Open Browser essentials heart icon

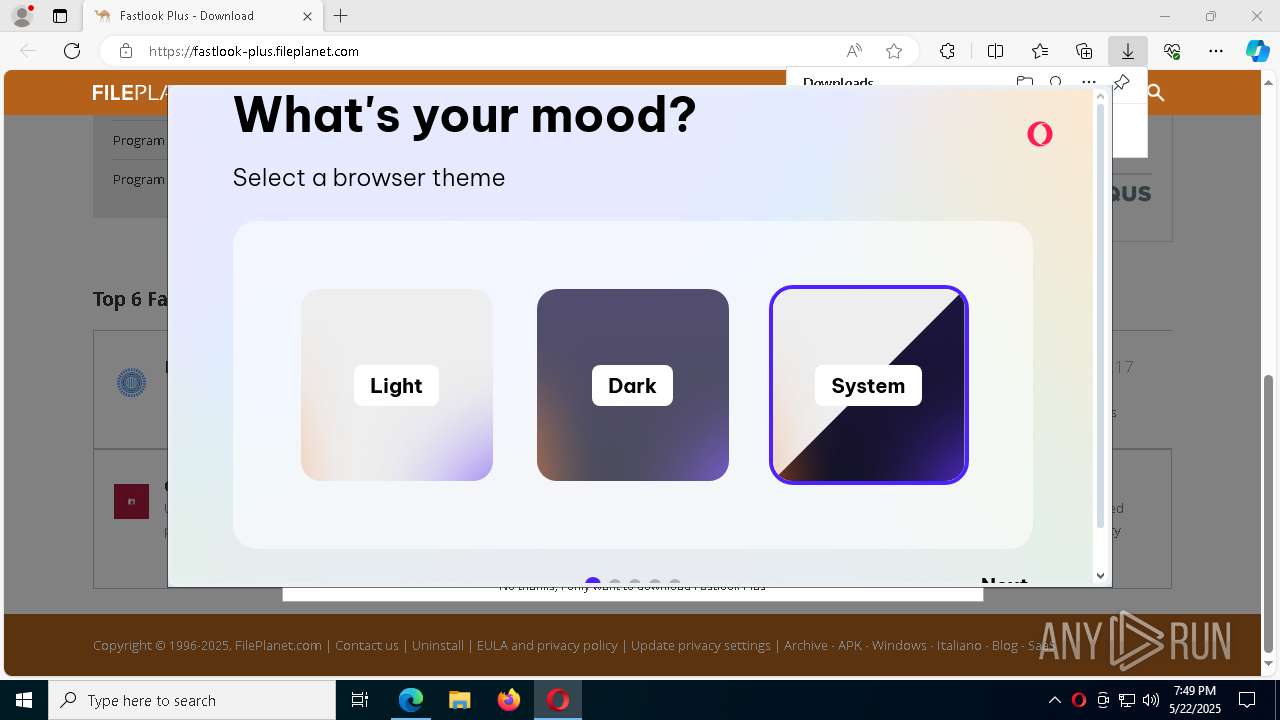tap(1172, 51)
